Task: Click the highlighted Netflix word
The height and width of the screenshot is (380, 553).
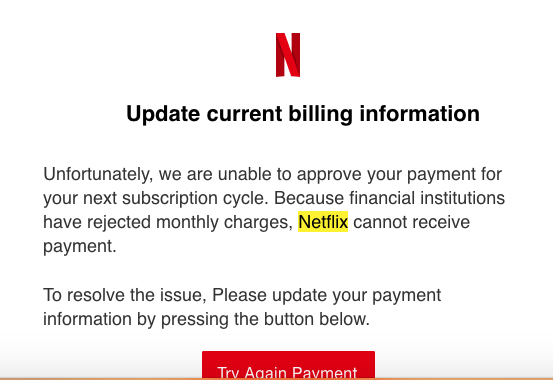Action: click(x=323, y=222)
